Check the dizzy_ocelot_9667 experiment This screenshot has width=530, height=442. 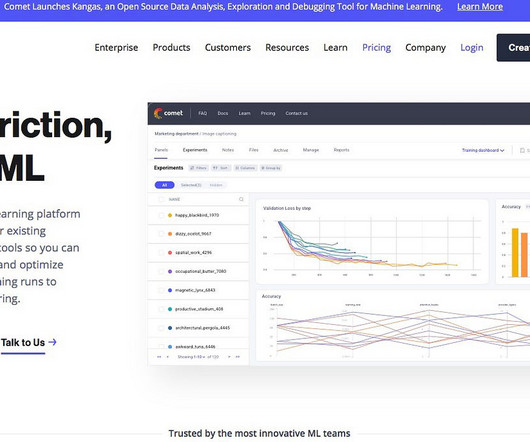click(161, 234)
